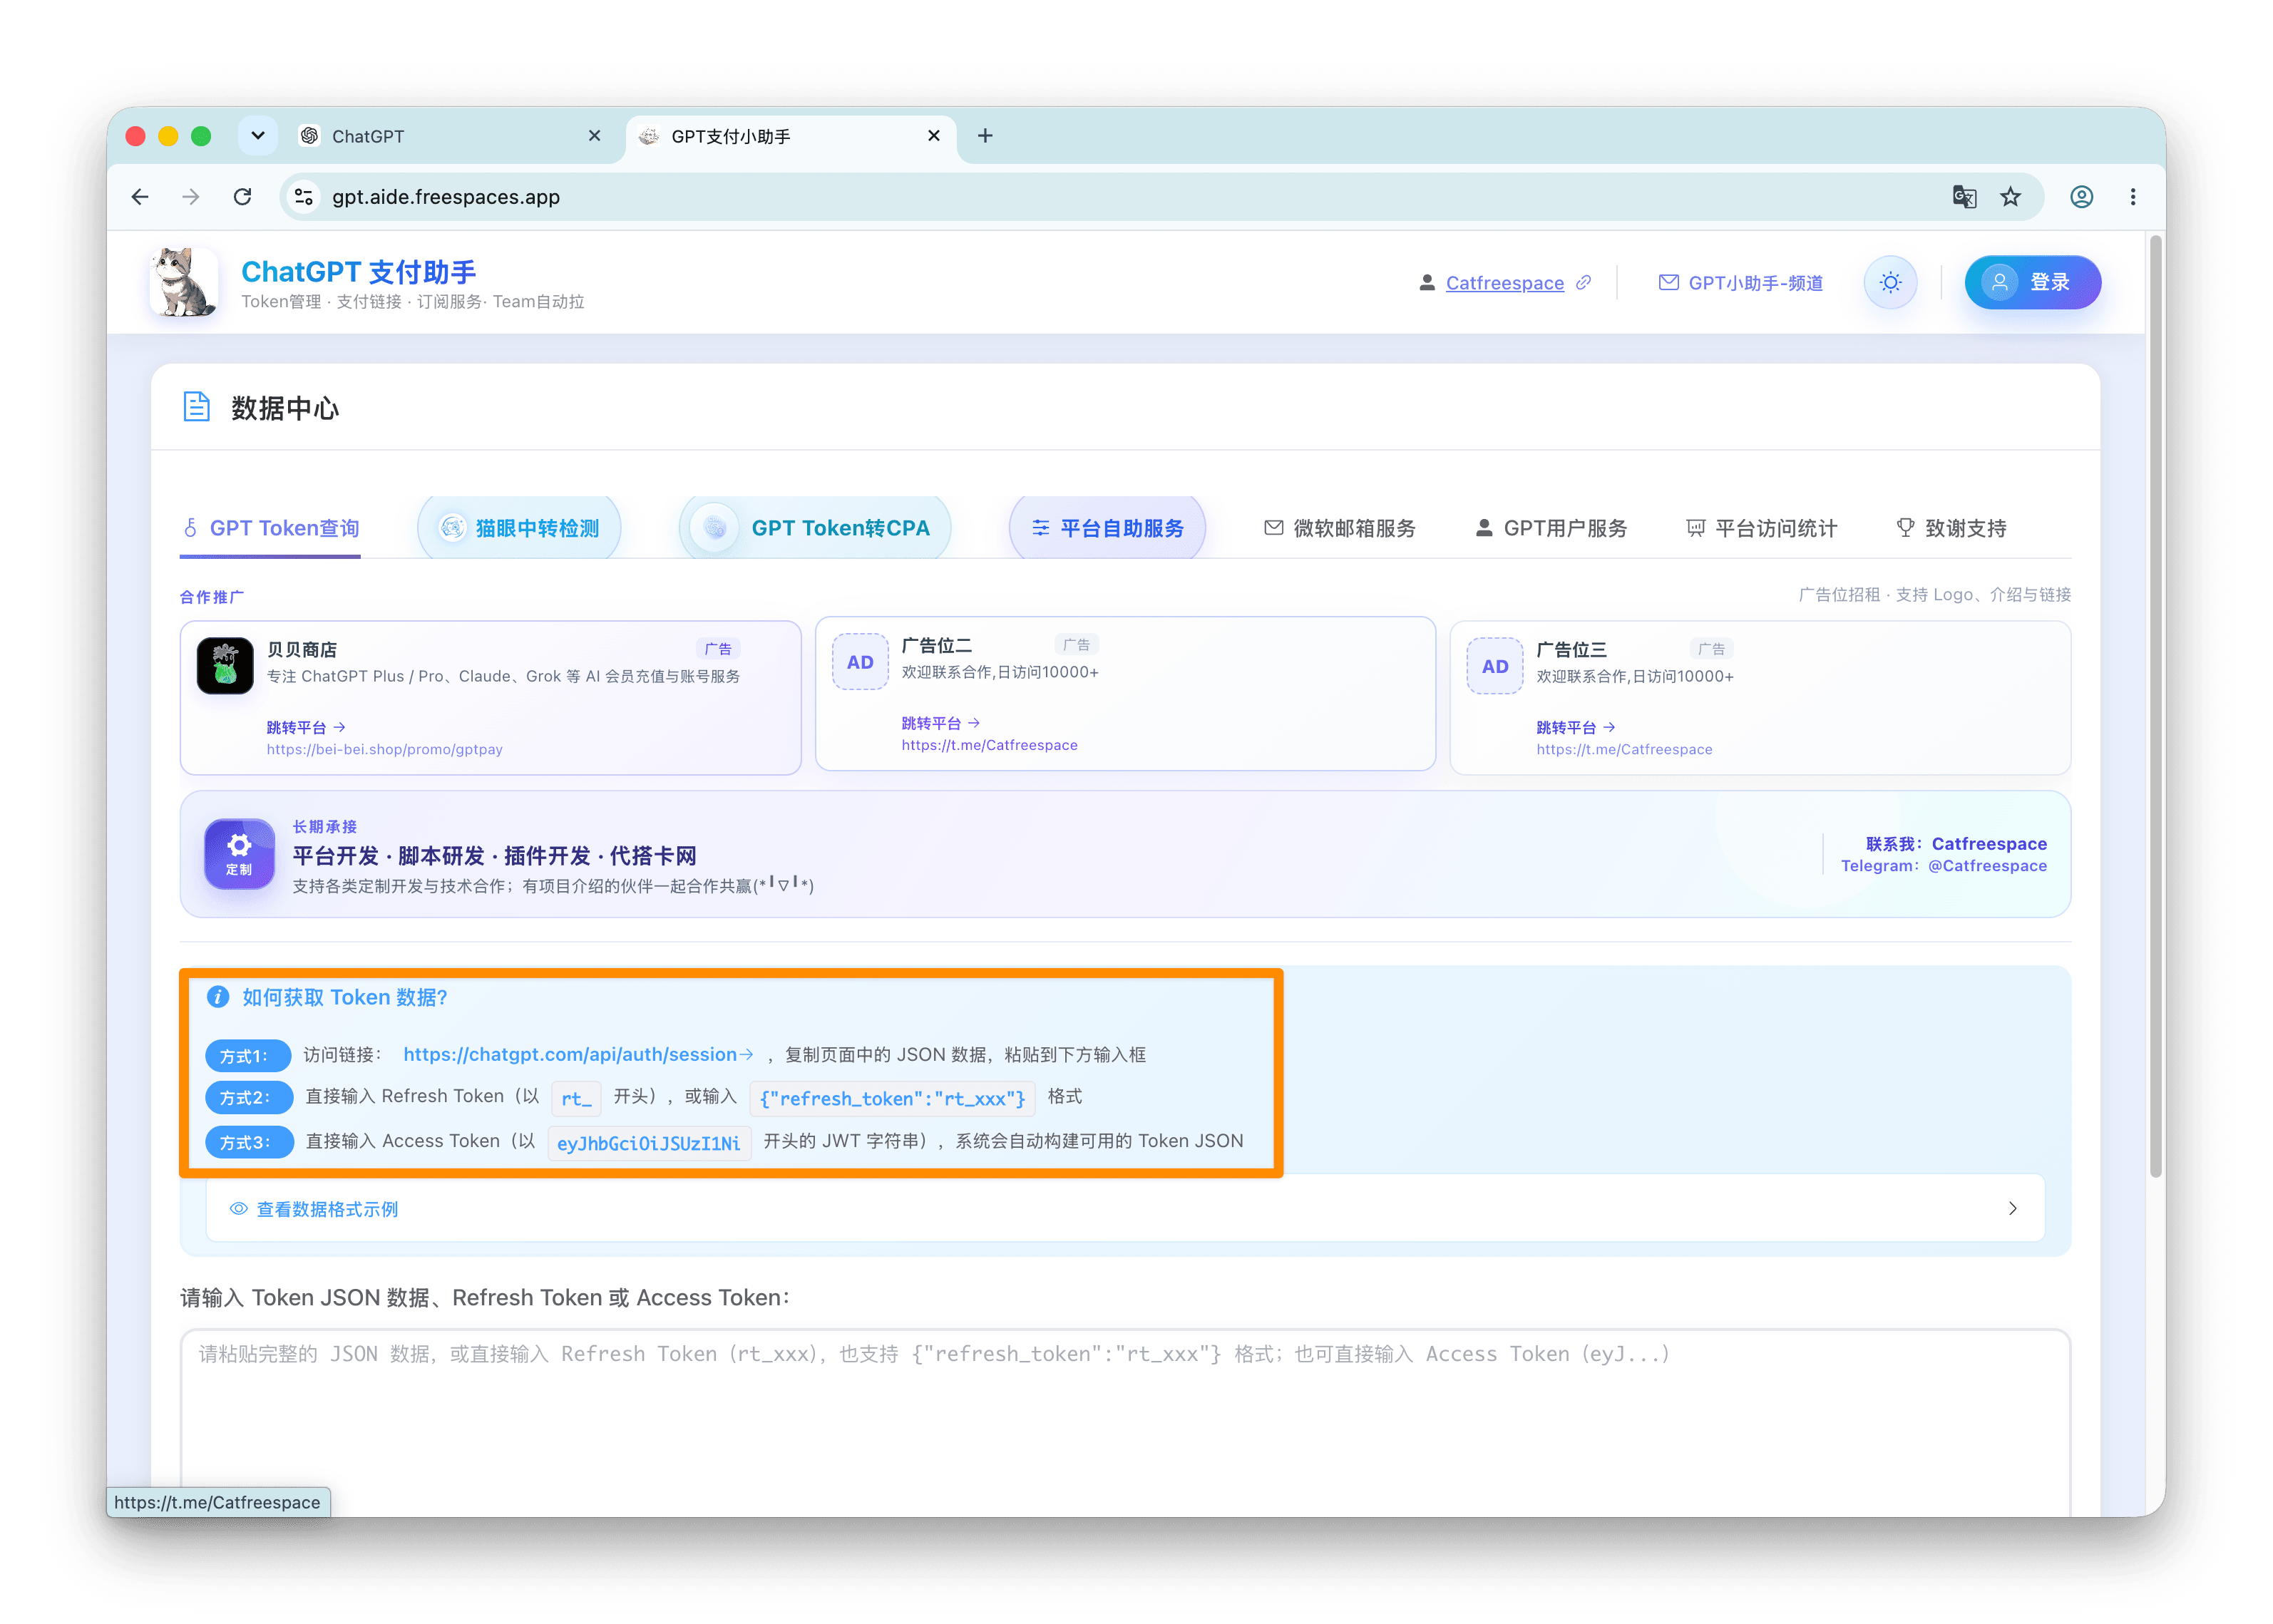The image size is (2273, 1624).
Task: Click the browser back arrow
Action: click(x=140, y=197)
